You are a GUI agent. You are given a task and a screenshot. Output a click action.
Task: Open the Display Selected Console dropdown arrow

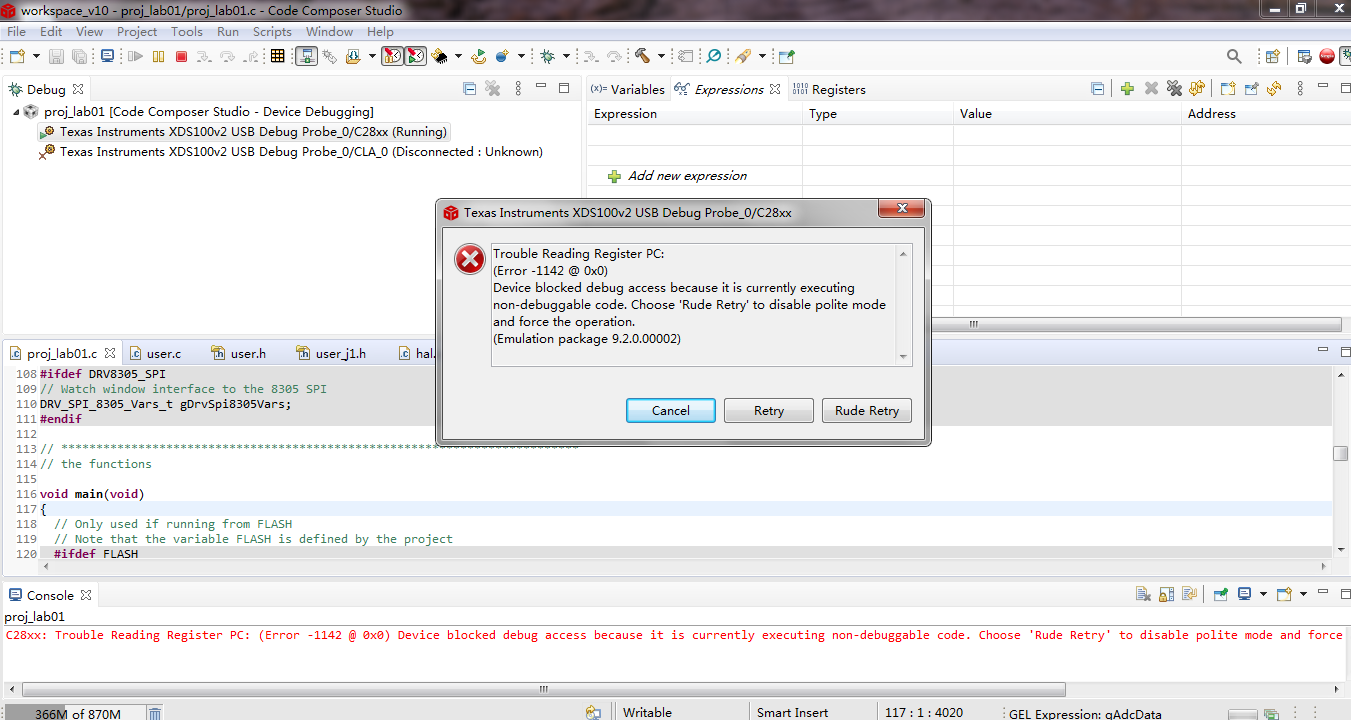pyautogui.click(x=1264, y=594)
